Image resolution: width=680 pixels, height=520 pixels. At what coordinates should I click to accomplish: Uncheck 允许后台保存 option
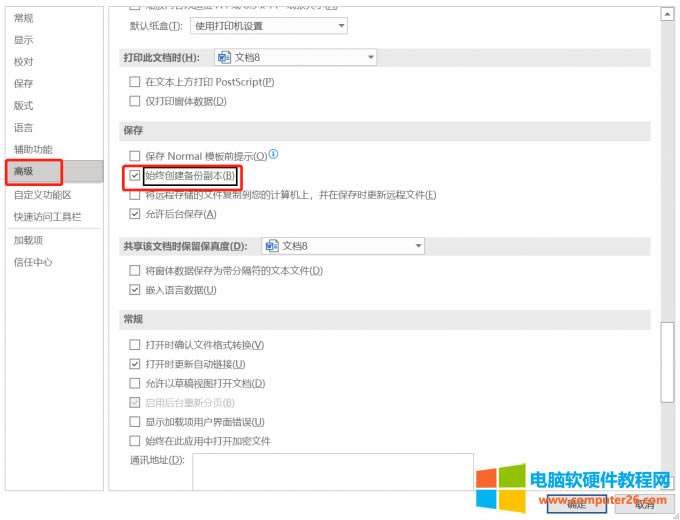pyautogui.click(x=135, y=214)
